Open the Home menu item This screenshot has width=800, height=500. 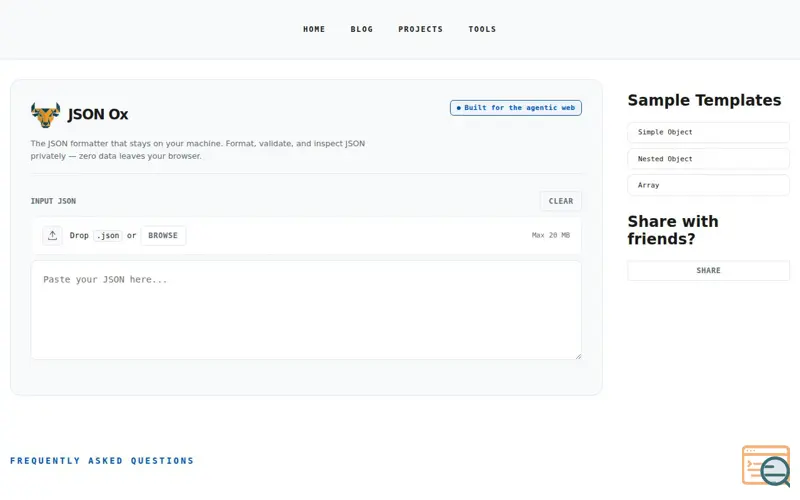[314, 29]
